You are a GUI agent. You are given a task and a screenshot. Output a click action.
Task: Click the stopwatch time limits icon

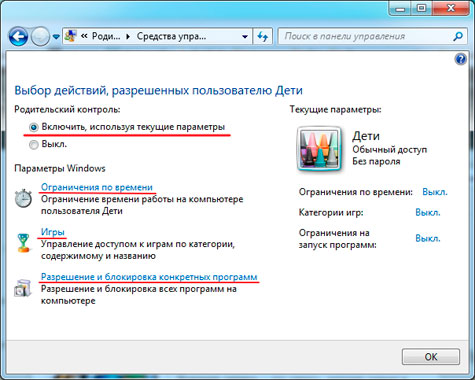(x=23, y=198)
